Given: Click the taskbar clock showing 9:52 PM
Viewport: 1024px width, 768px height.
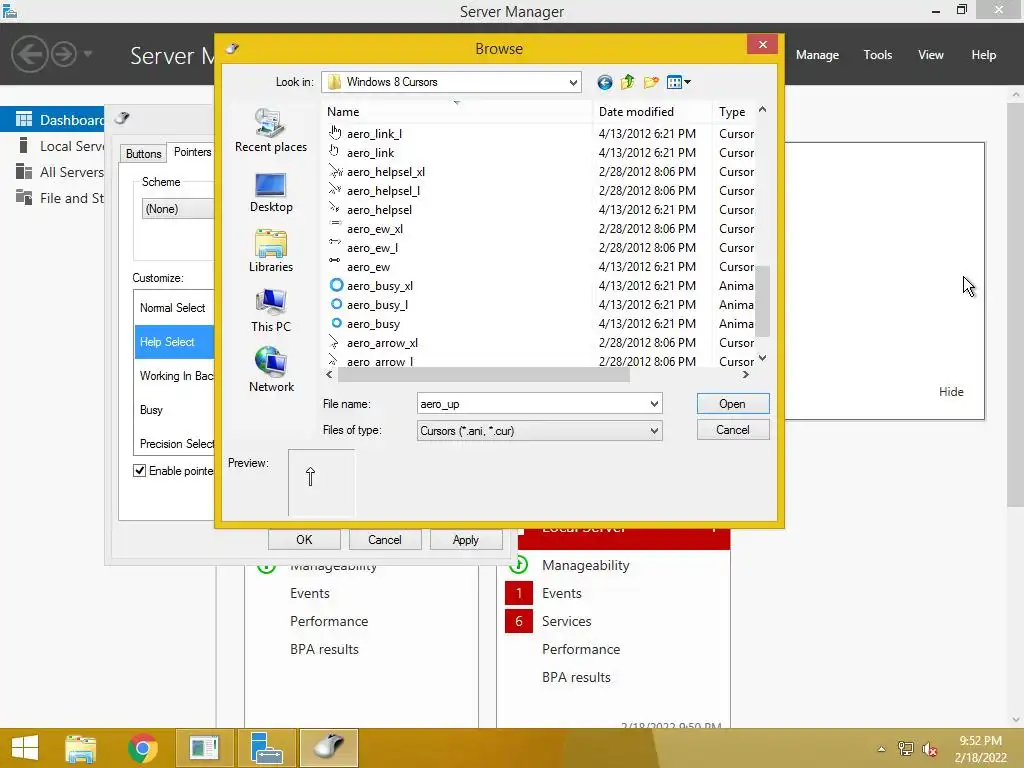Looking at the screenshot, I should point(980,749).
